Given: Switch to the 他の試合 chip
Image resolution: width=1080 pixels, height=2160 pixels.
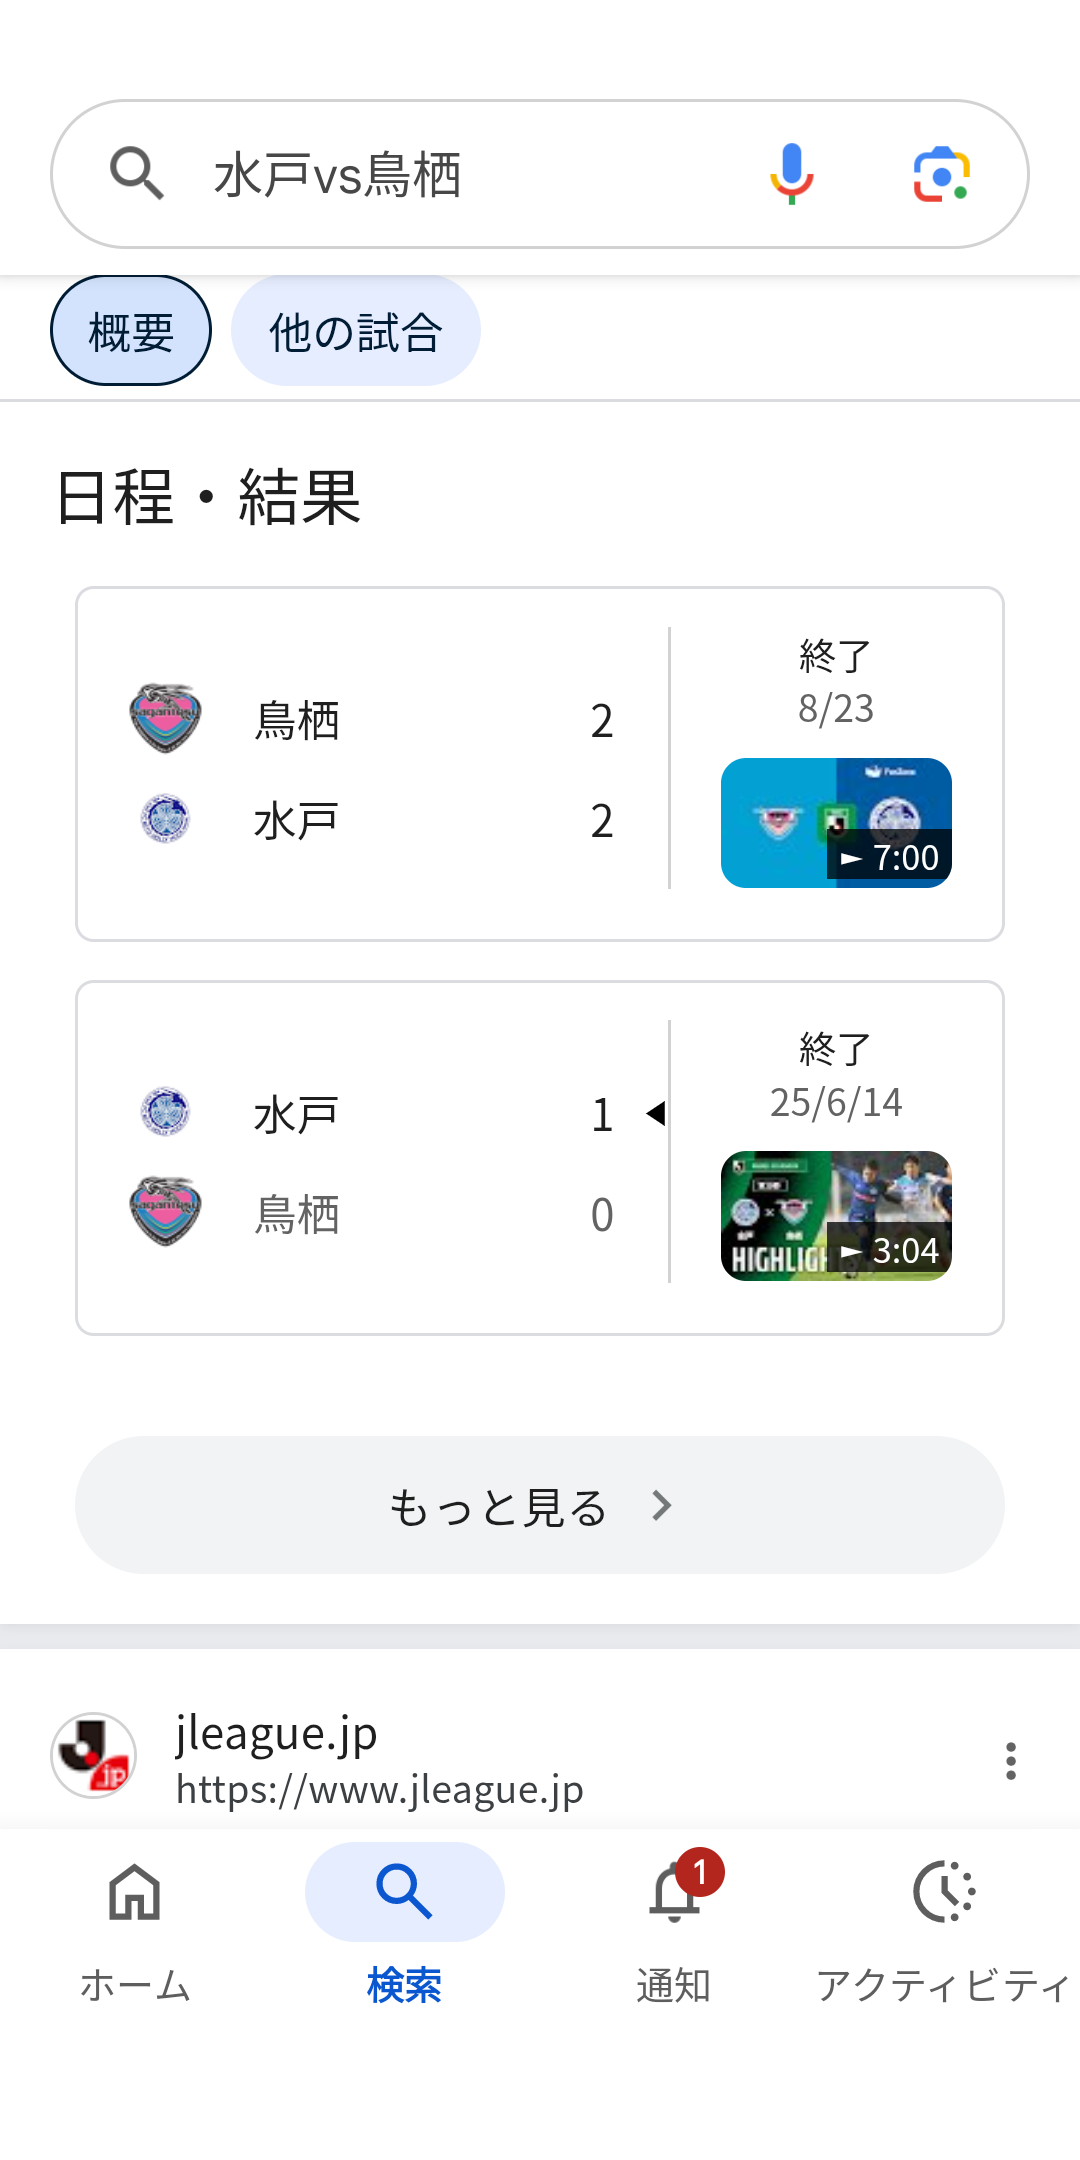Looking at the screenshot, I should click(355, 331).
